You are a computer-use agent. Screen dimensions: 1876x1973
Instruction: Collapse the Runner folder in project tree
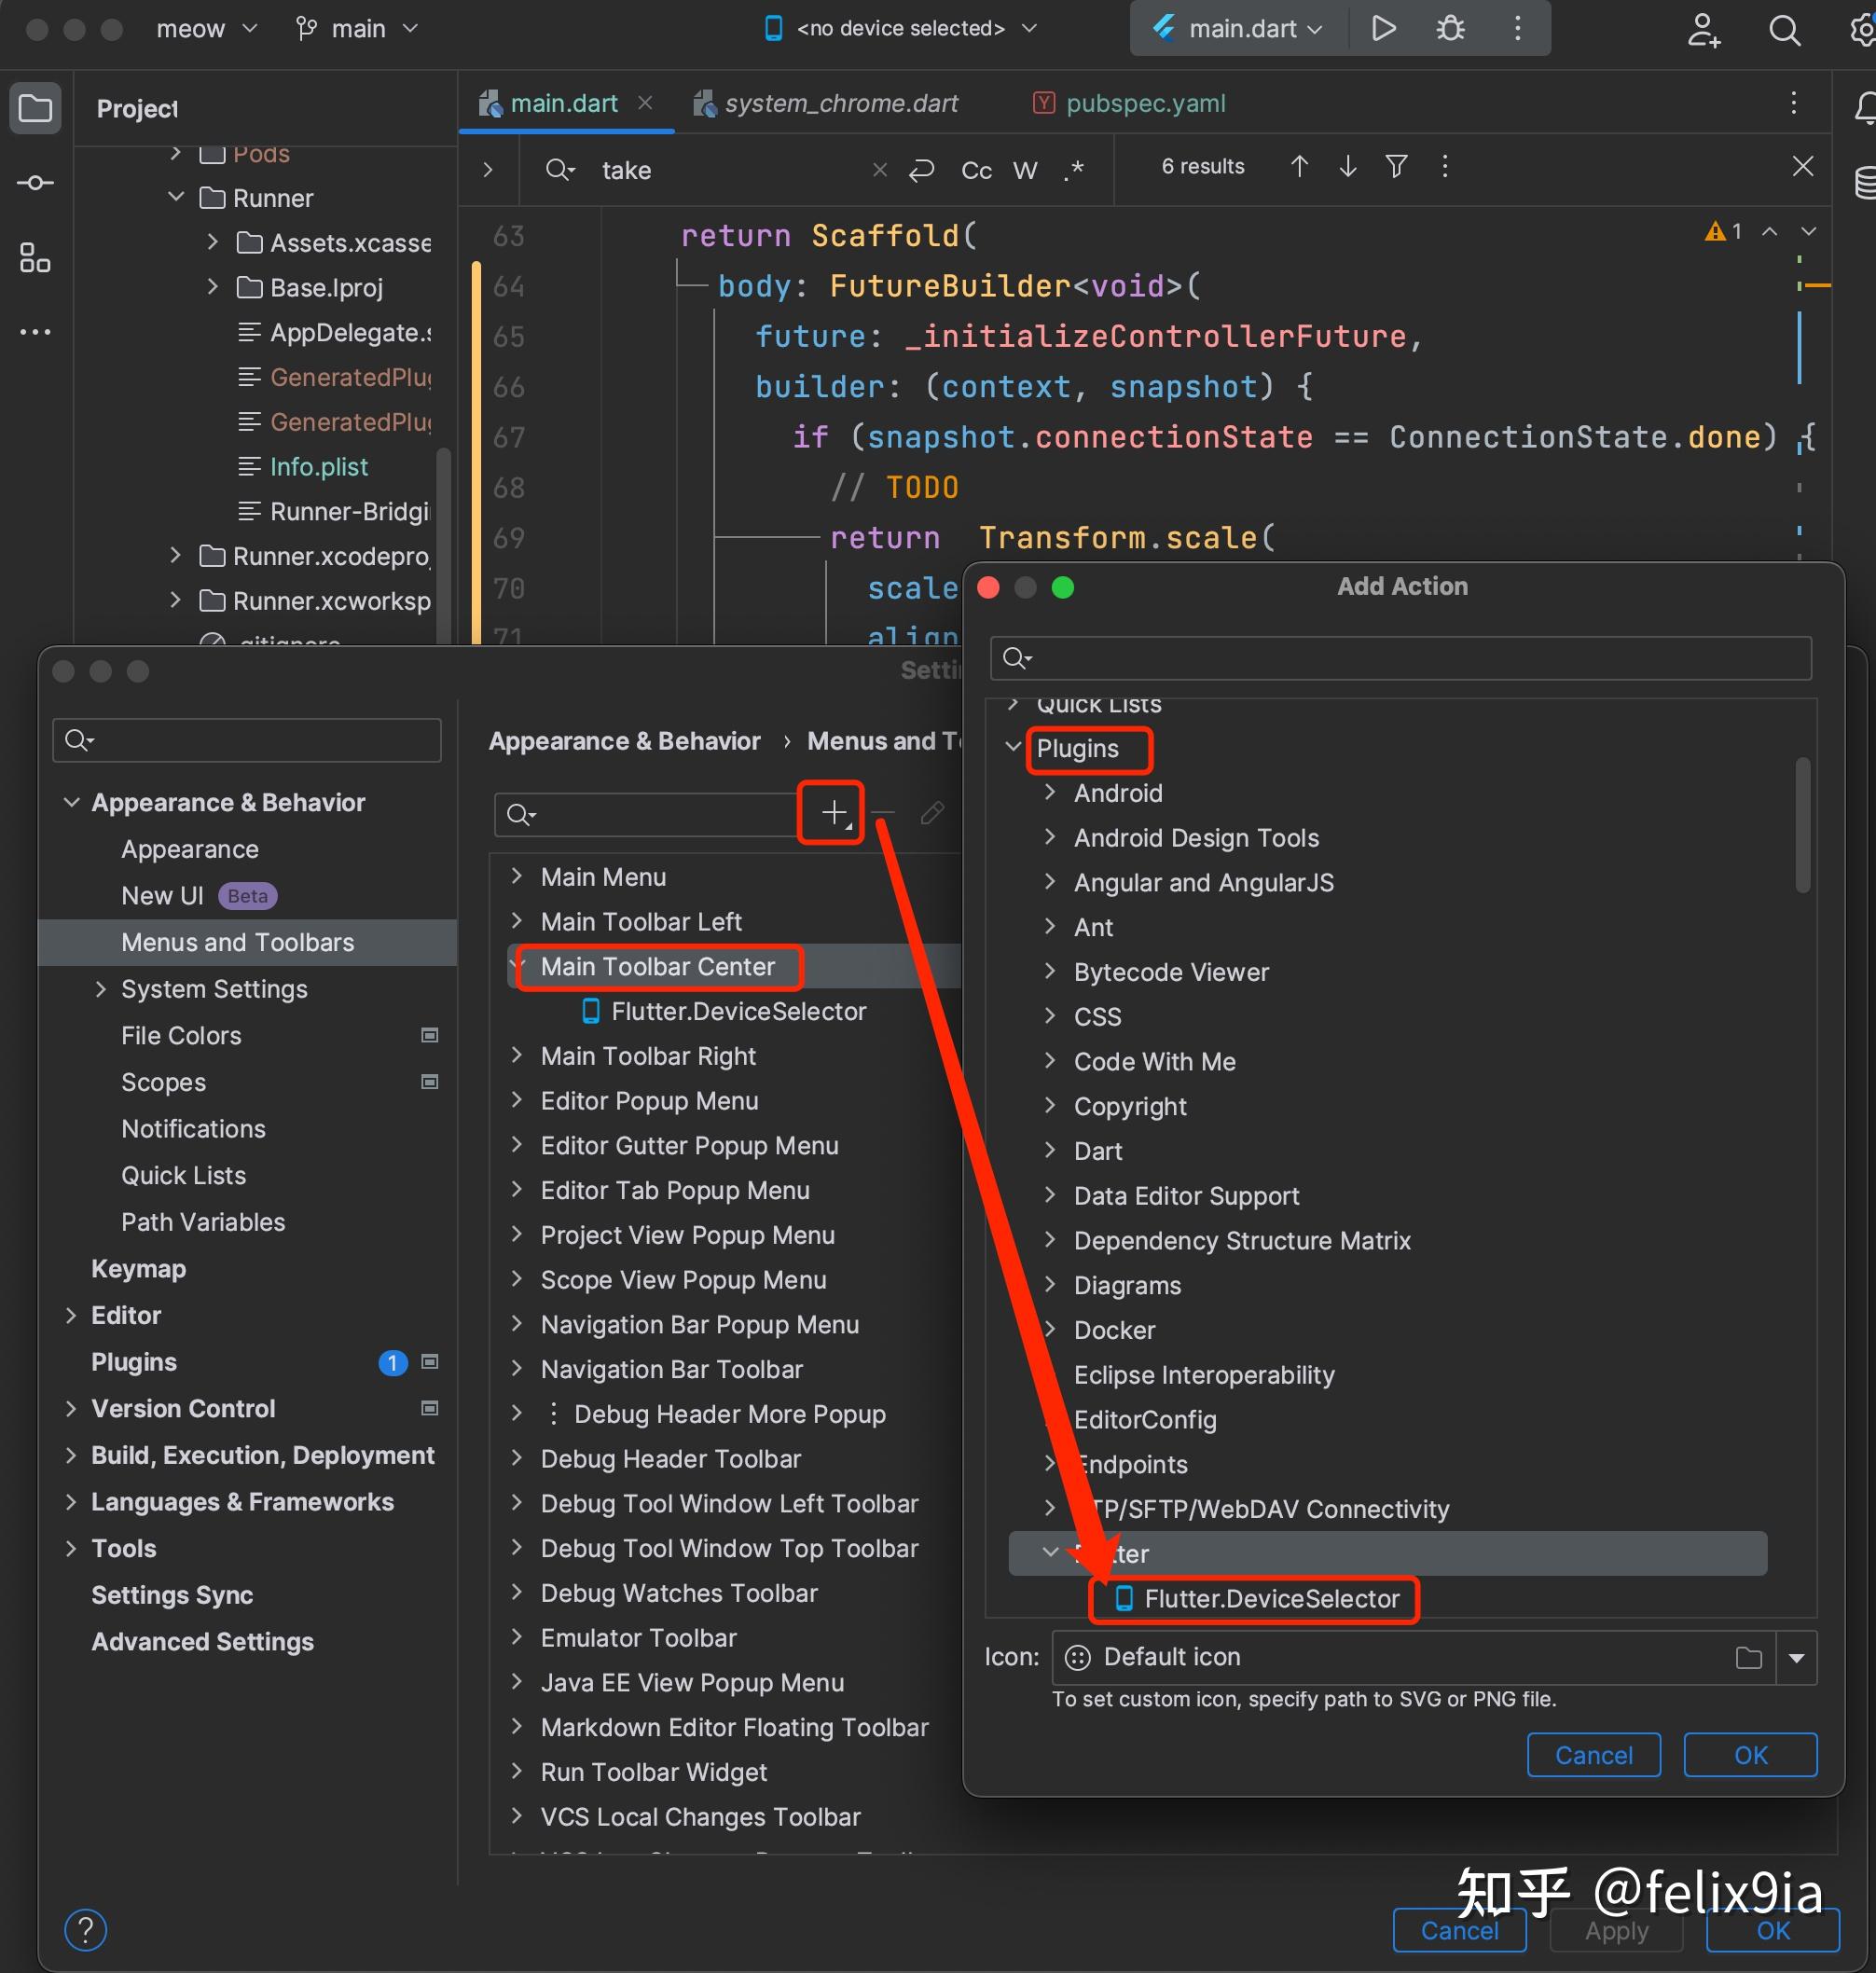coord(176,197)
